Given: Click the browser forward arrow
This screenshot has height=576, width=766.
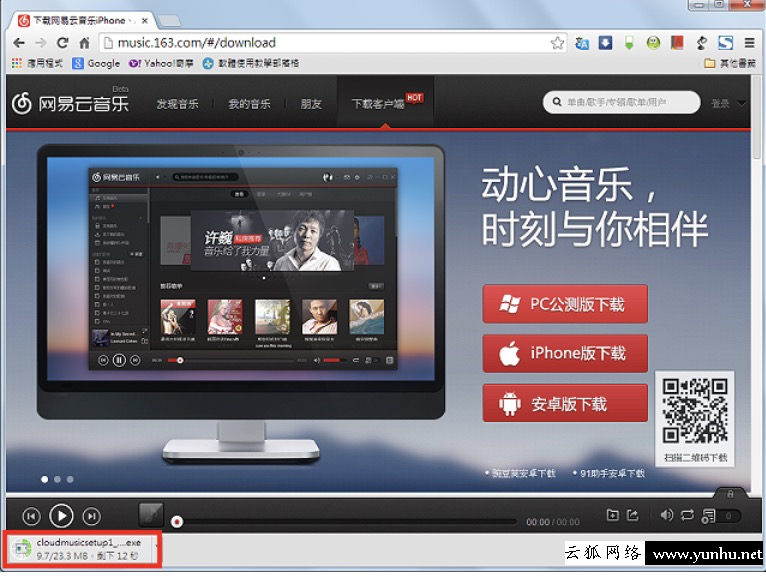Looking at the screenshot, I should [x=41, y=43].
